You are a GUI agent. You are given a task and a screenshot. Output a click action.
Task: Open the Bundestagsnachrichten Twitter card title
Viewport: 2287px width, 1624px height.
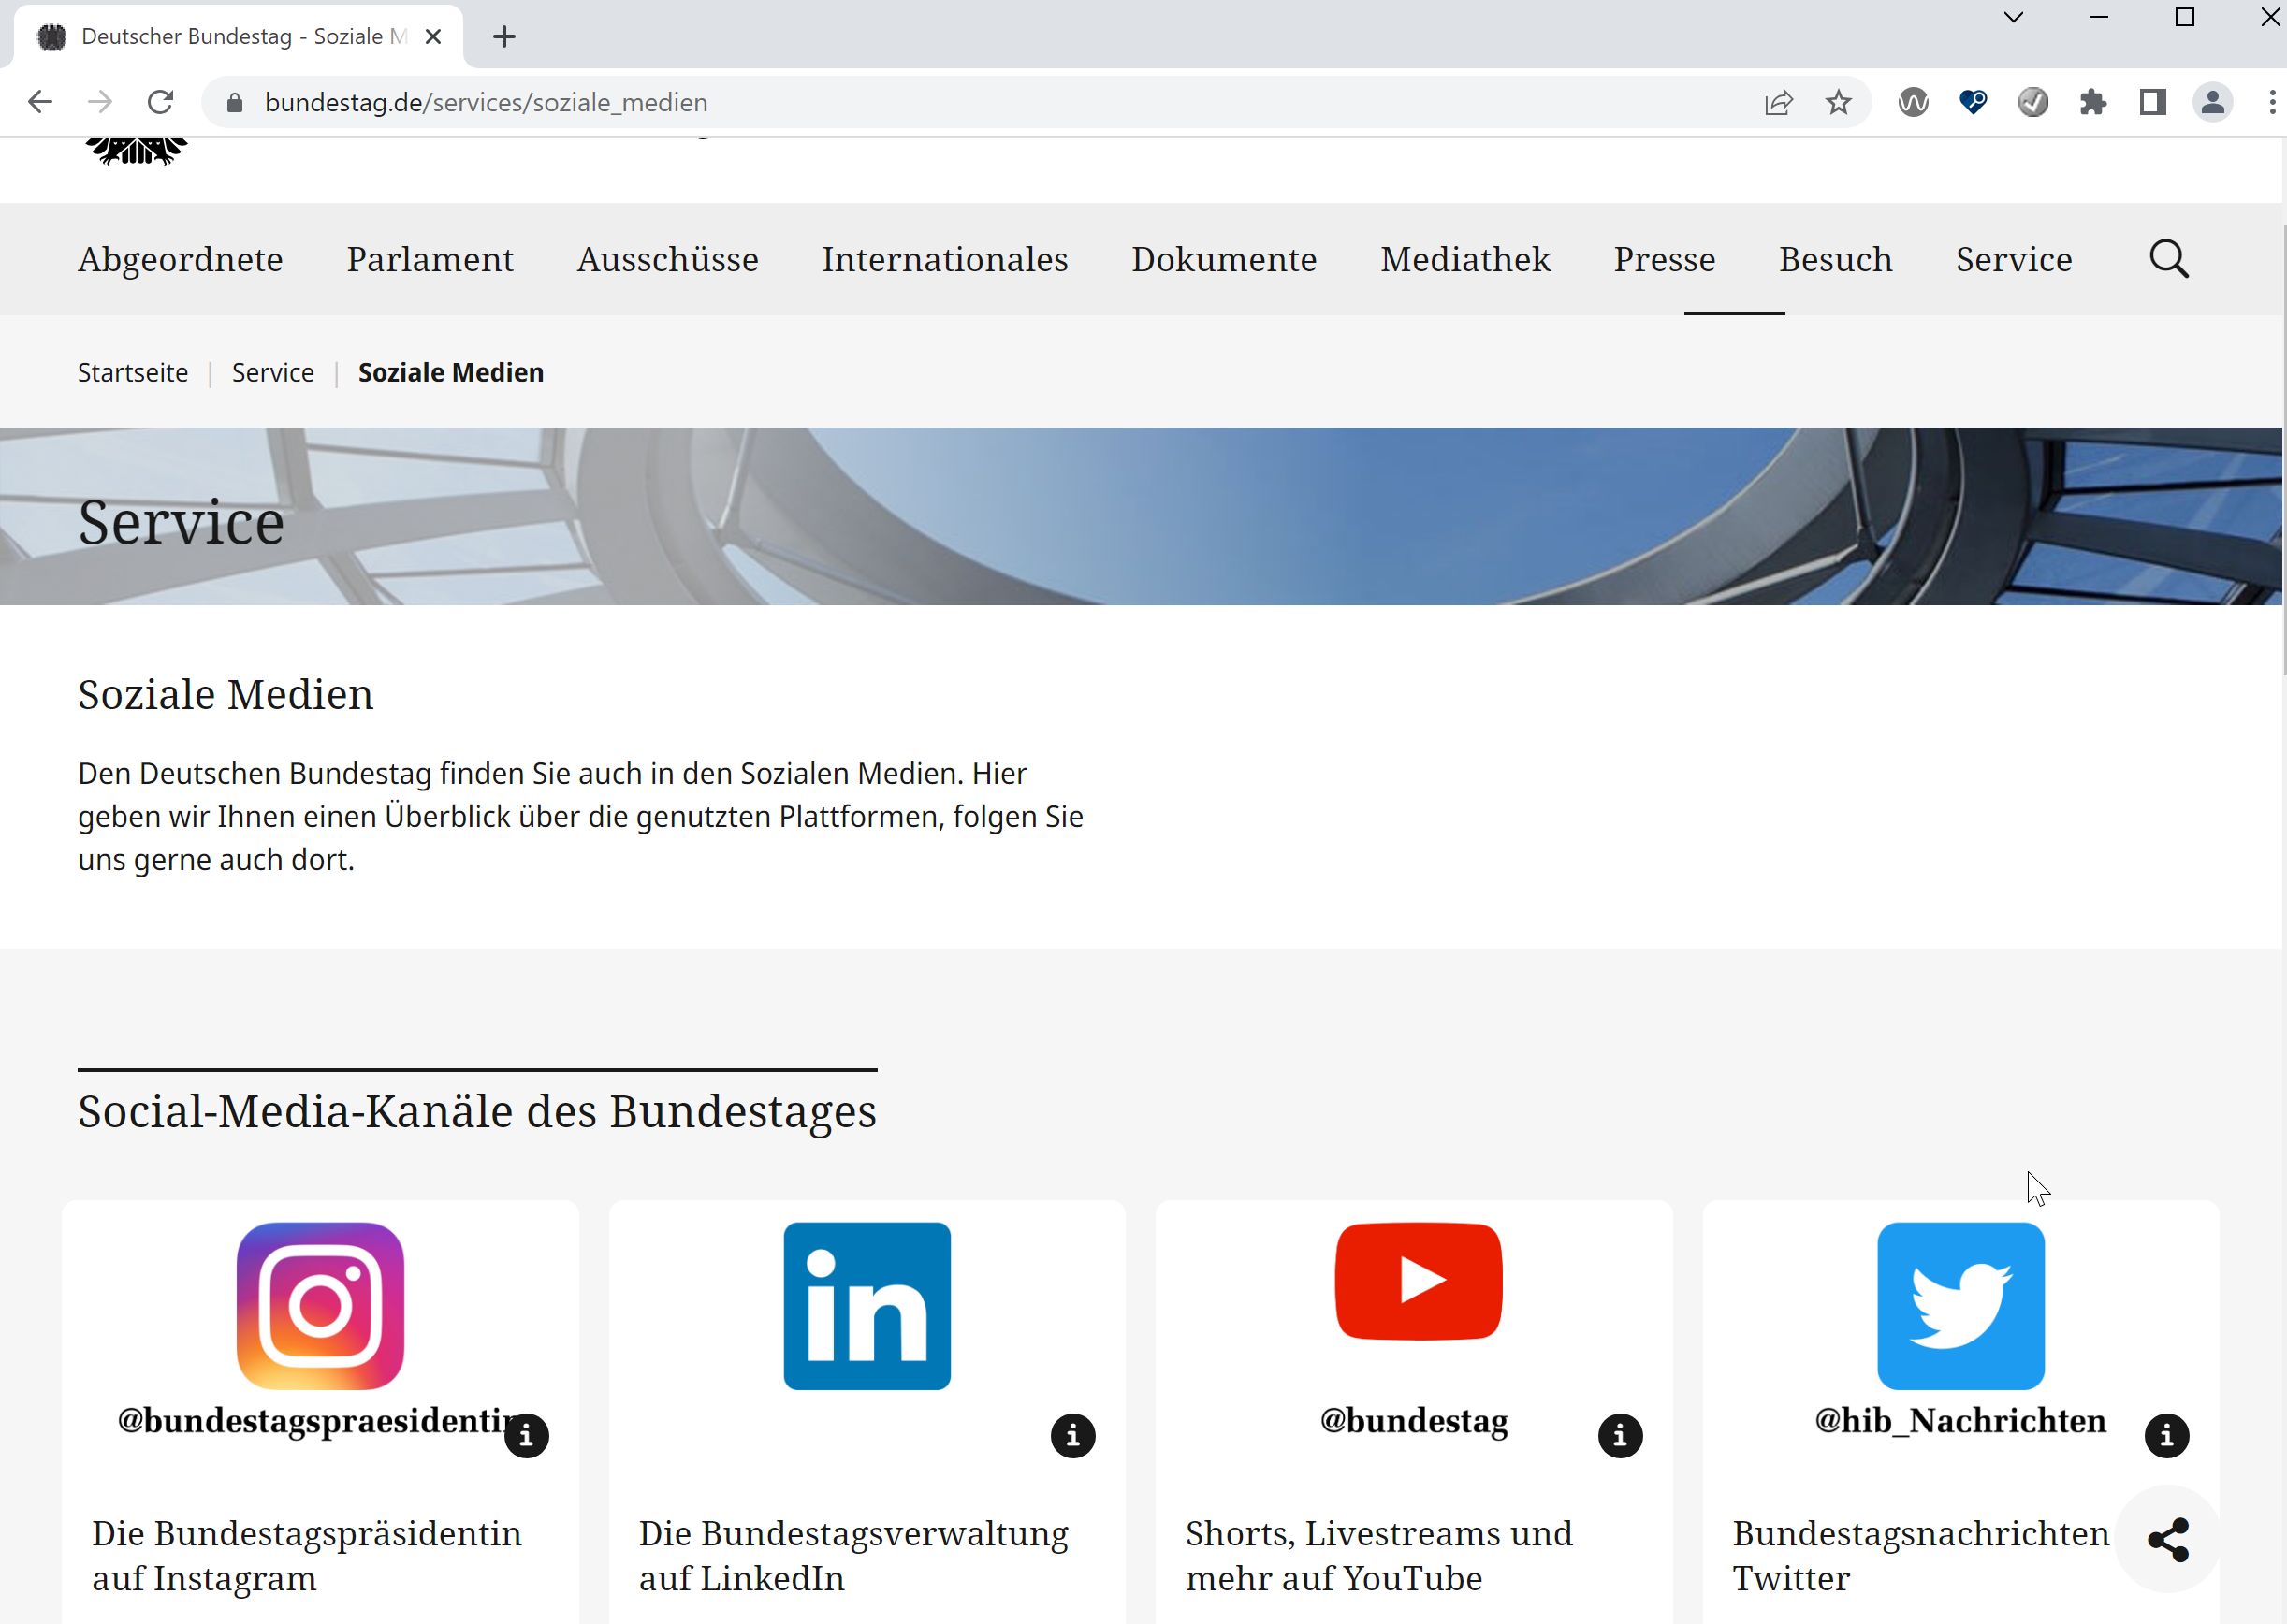click(1920, 1555)
